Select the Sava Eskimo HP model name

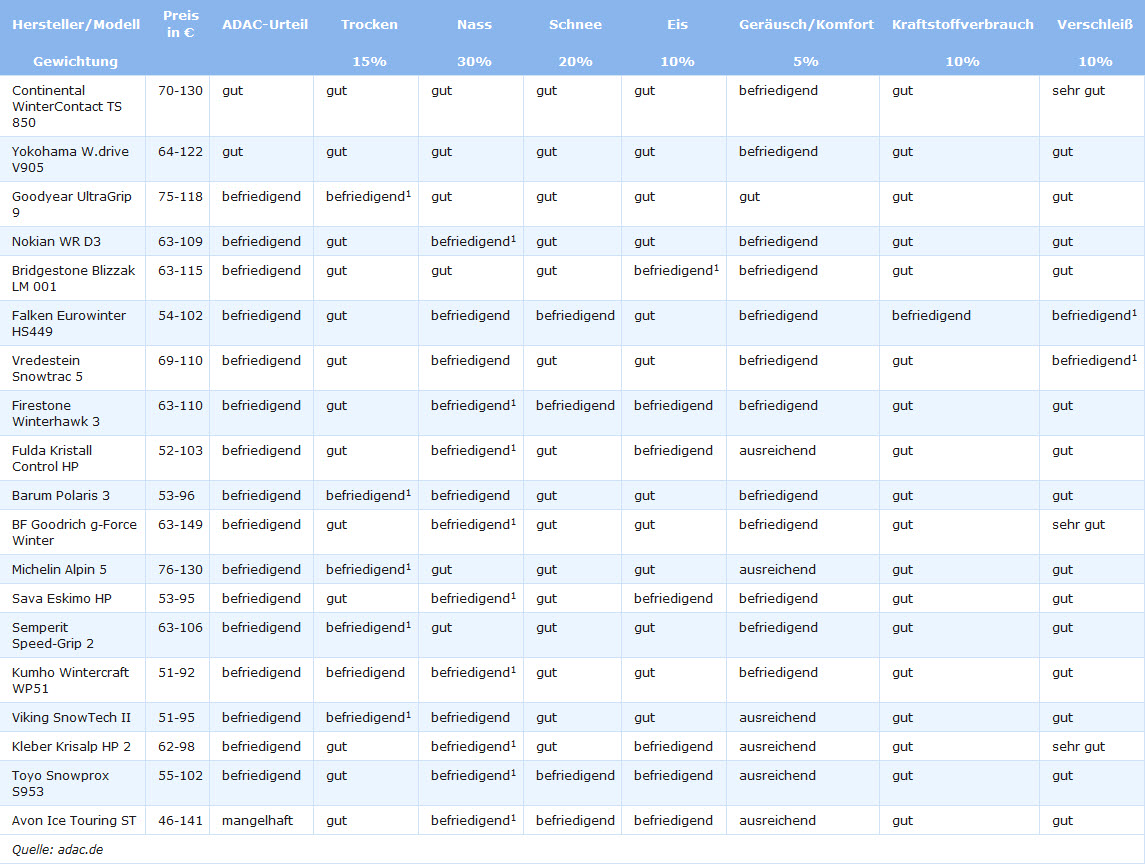coord(62,598)
